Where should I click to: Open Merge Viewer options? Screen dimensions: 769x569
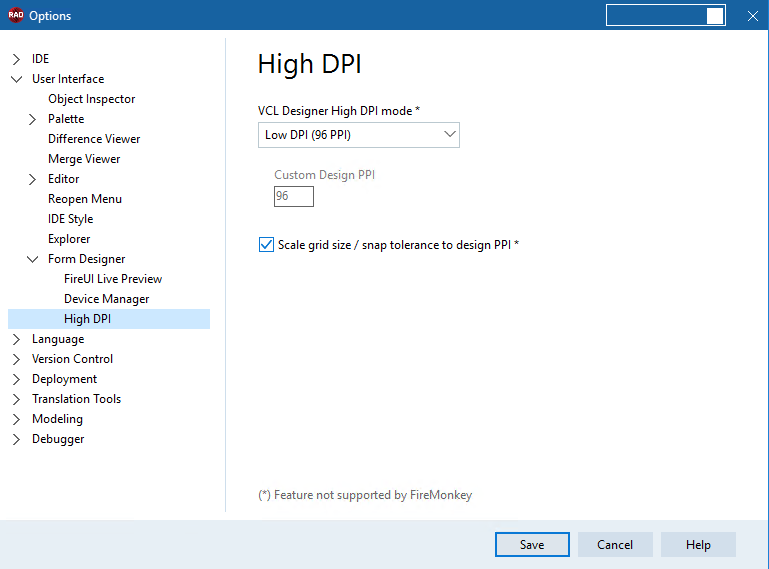(84, 159)
